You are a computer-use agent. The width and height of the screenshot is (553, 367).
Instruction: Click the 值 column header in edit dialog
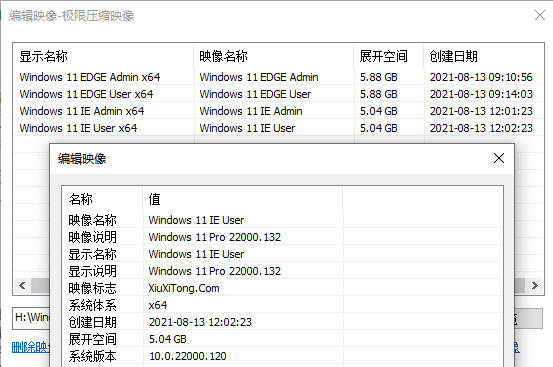point(243,199)
